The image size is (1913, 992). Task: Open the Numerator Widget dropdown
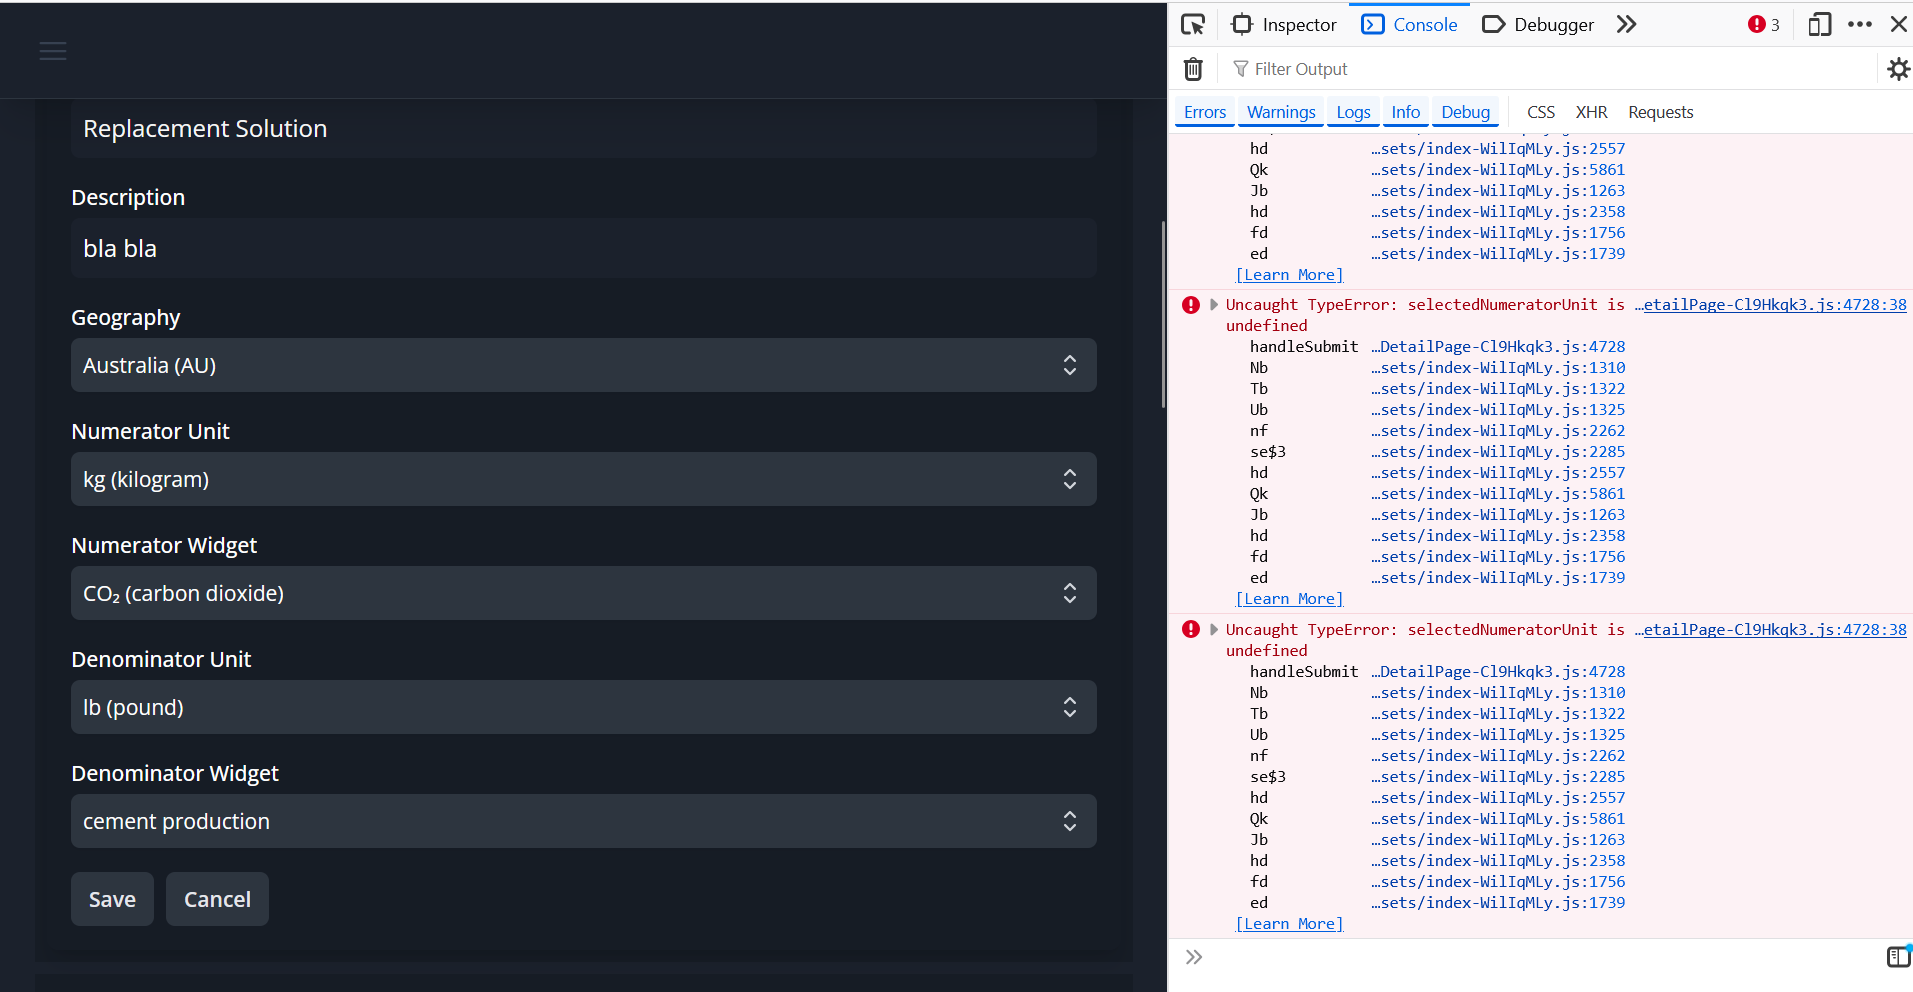(583, 593)
